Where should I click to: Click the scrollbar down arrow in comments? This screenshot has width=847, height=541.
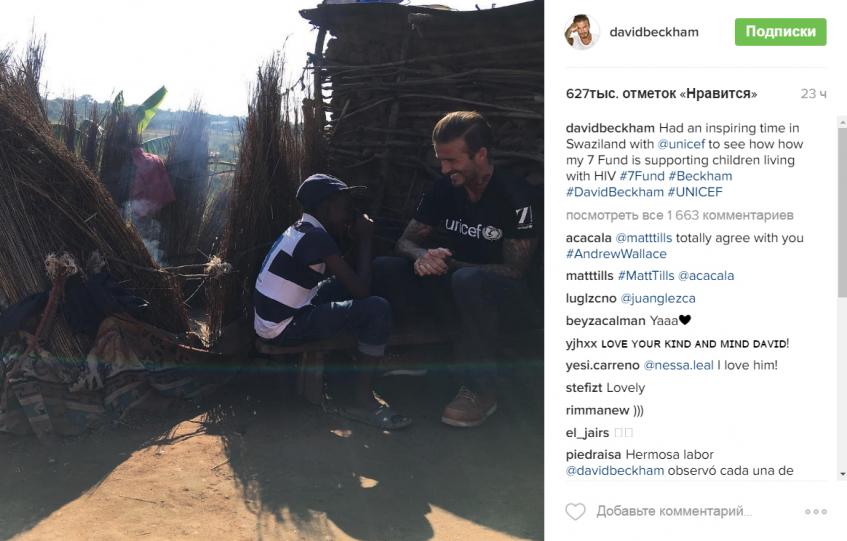842,474
